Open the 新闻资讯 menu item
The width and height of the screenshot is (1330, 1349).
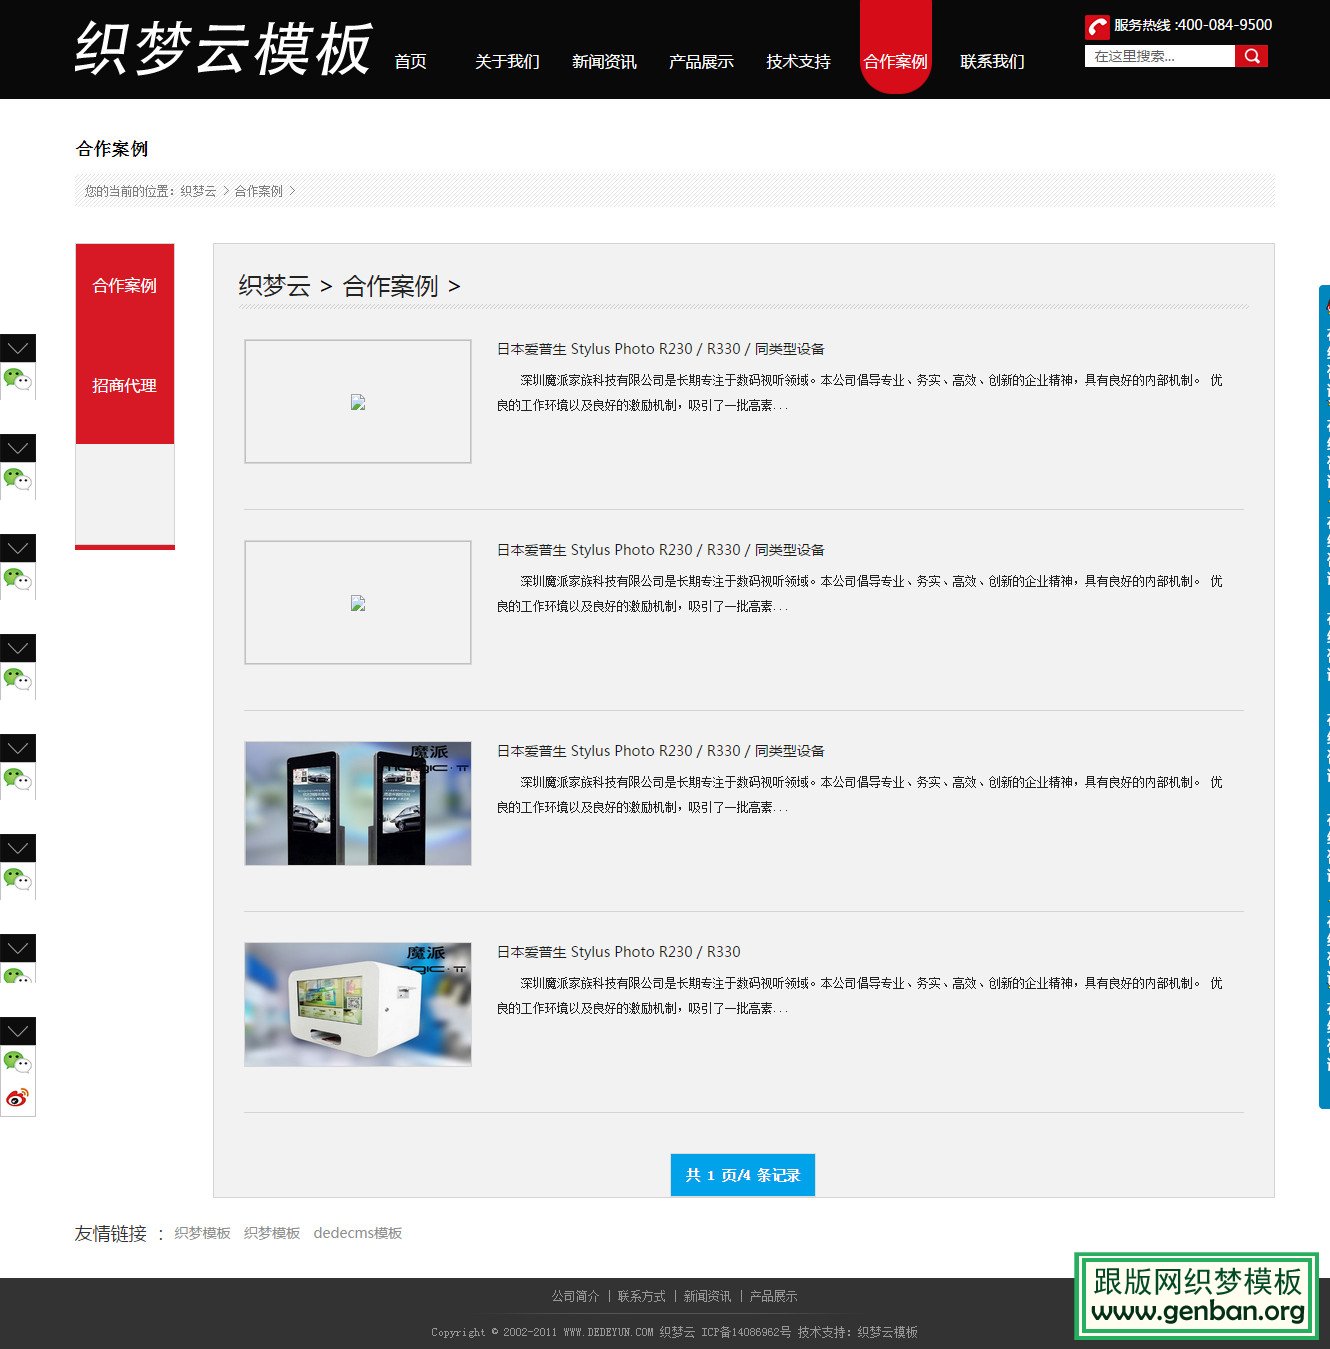tap(604, 61)
